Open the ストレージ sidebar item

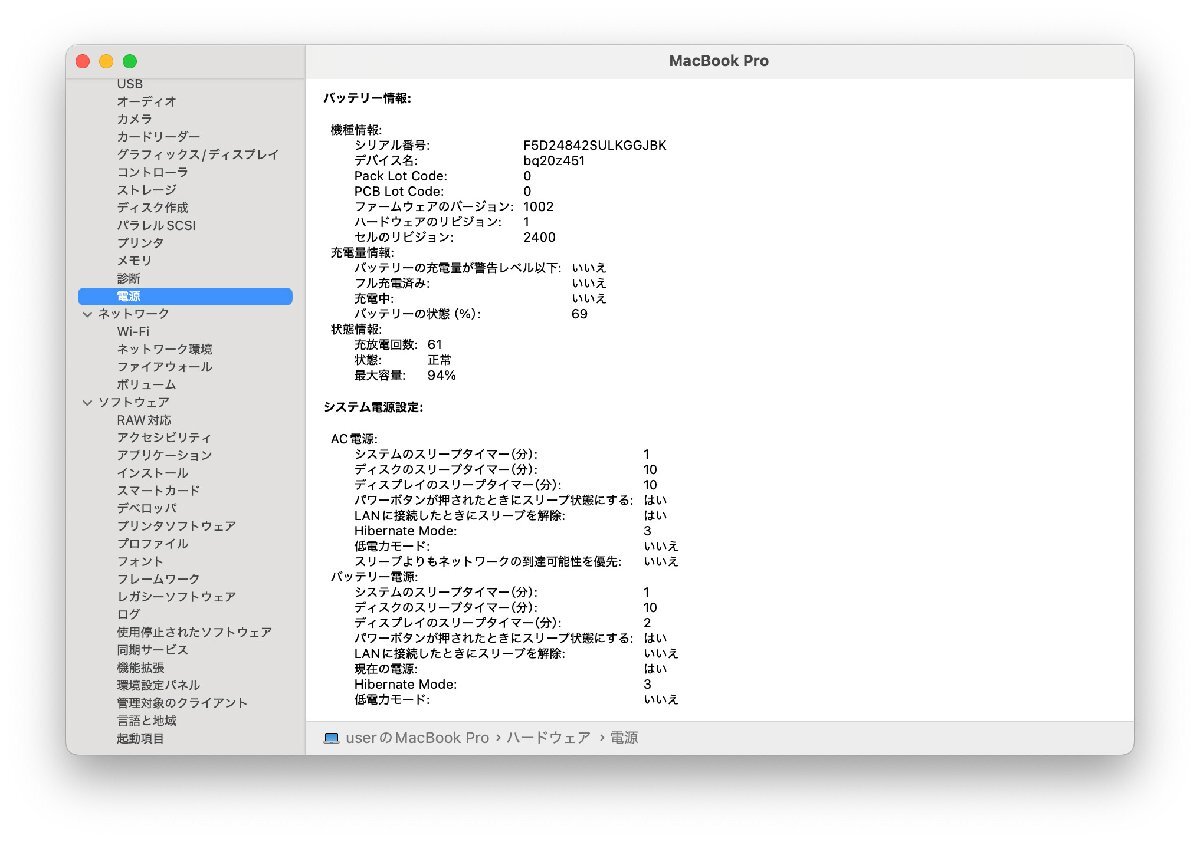coord(147,190)
